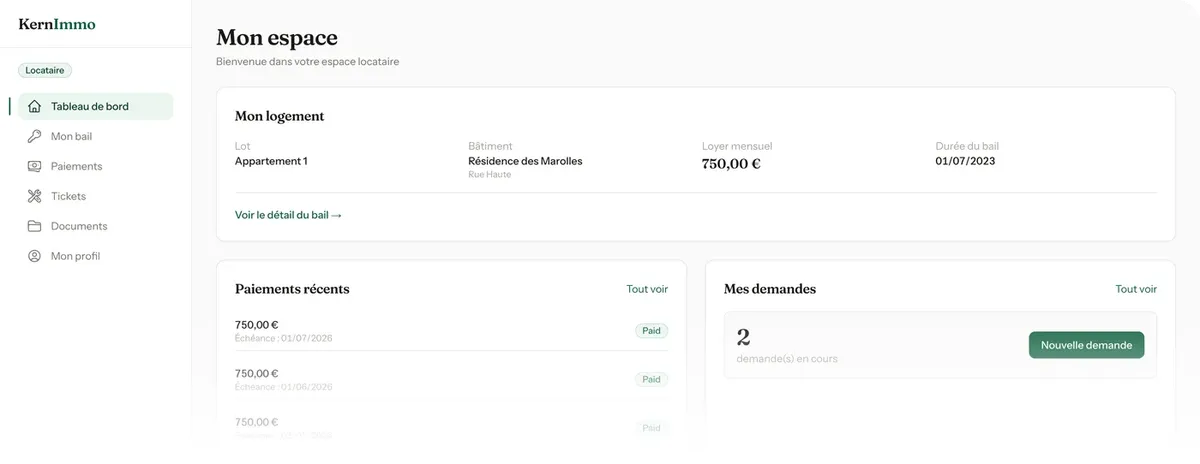Click the 750,00 € monthly rent amount

tap(731, 164)
